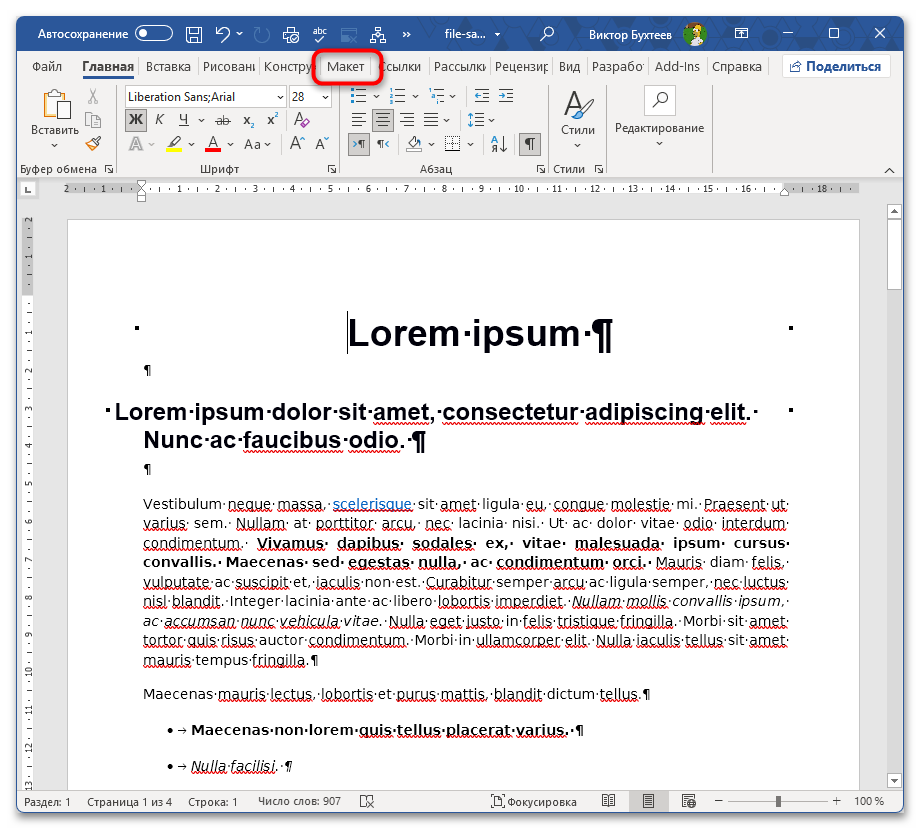Sort the selection alphabetically
The image size is (920, 829).
[x=499, y=144]
